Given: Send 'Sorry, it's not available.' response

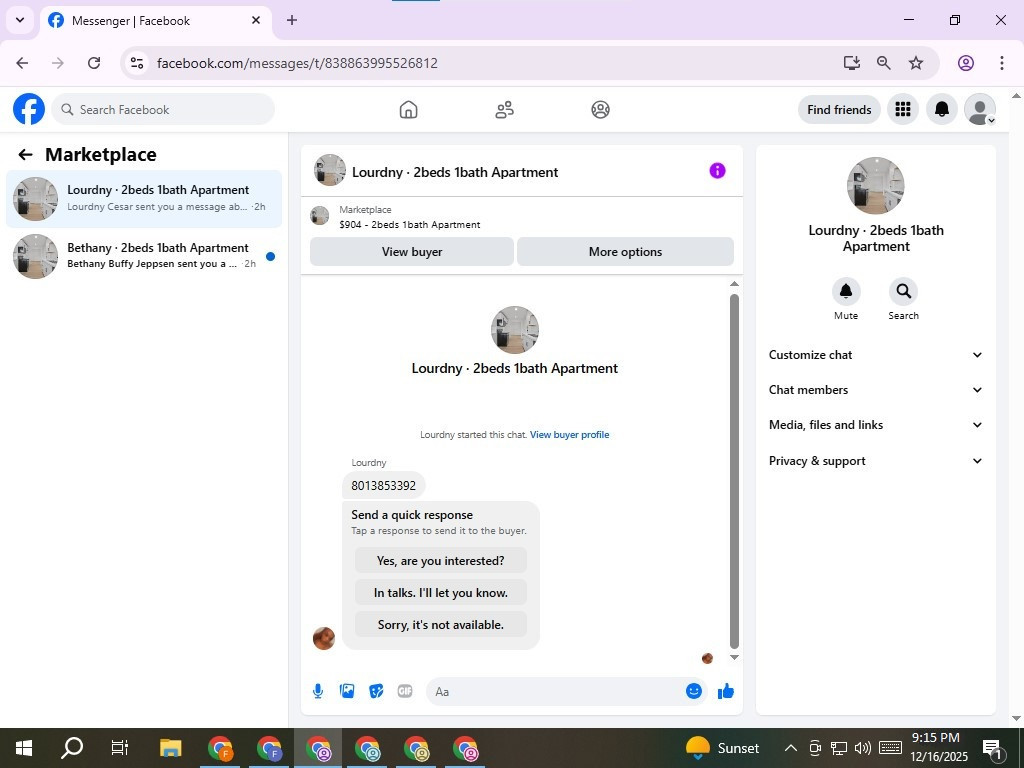Looking at the screenshot, I should [x=441, y=624].
